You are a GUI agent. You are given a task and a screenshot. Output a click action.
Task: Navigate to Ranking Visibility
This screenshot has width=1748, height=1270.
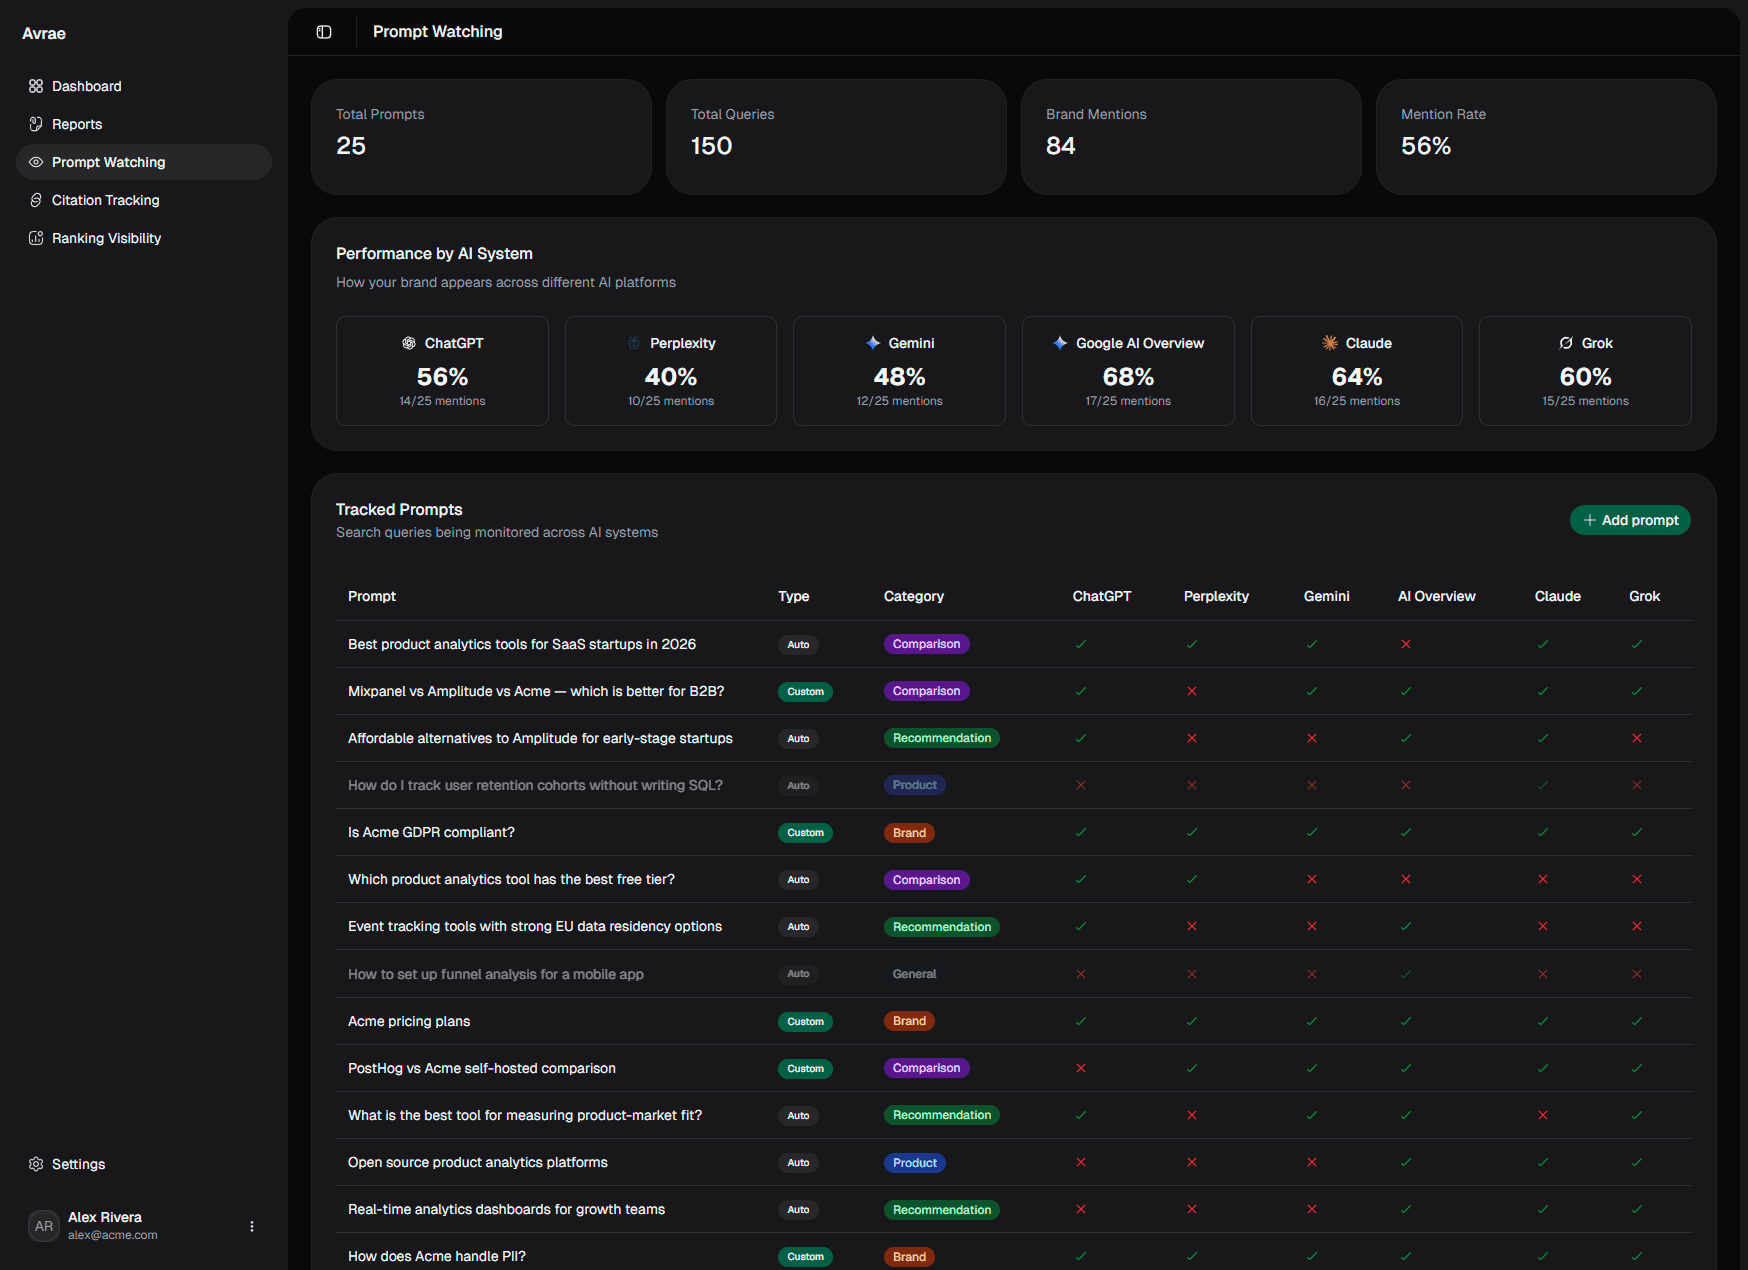pos(144,238)
